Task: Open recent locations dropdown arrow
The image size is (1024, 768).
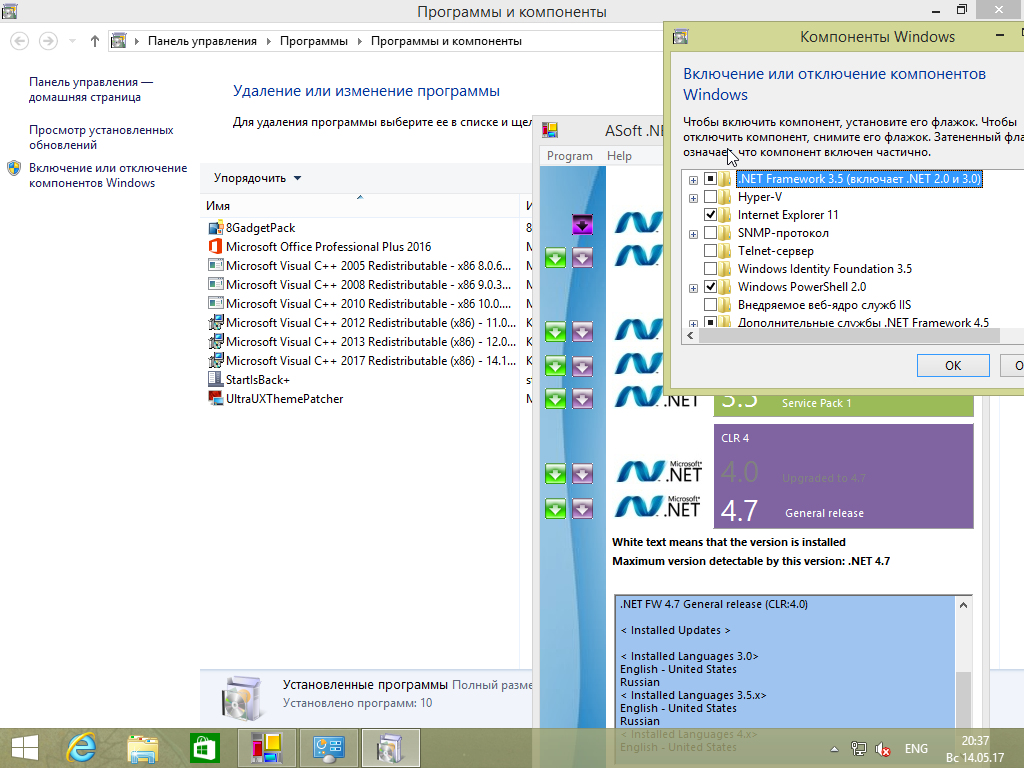Action: 72,41
